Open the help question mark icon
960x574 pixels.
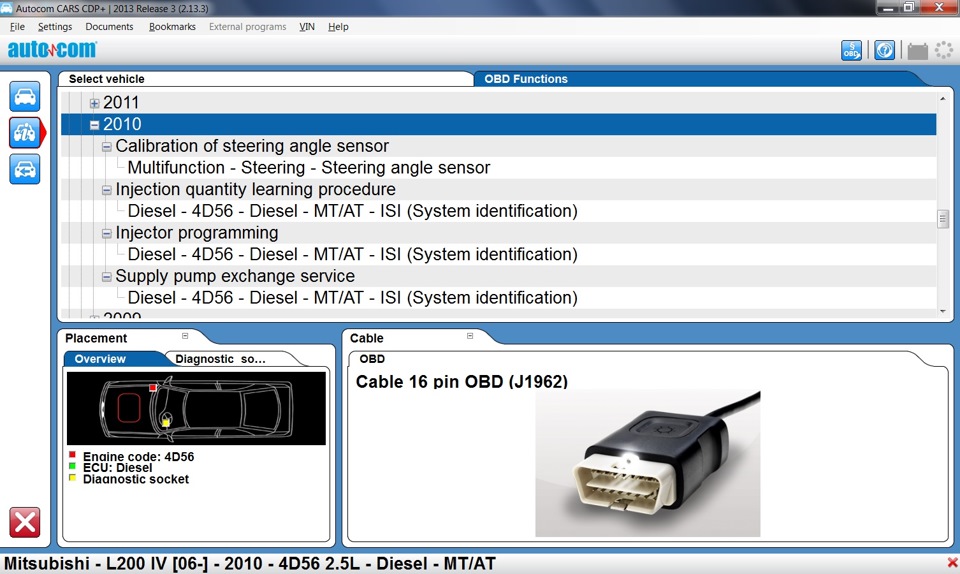point(884,50)
